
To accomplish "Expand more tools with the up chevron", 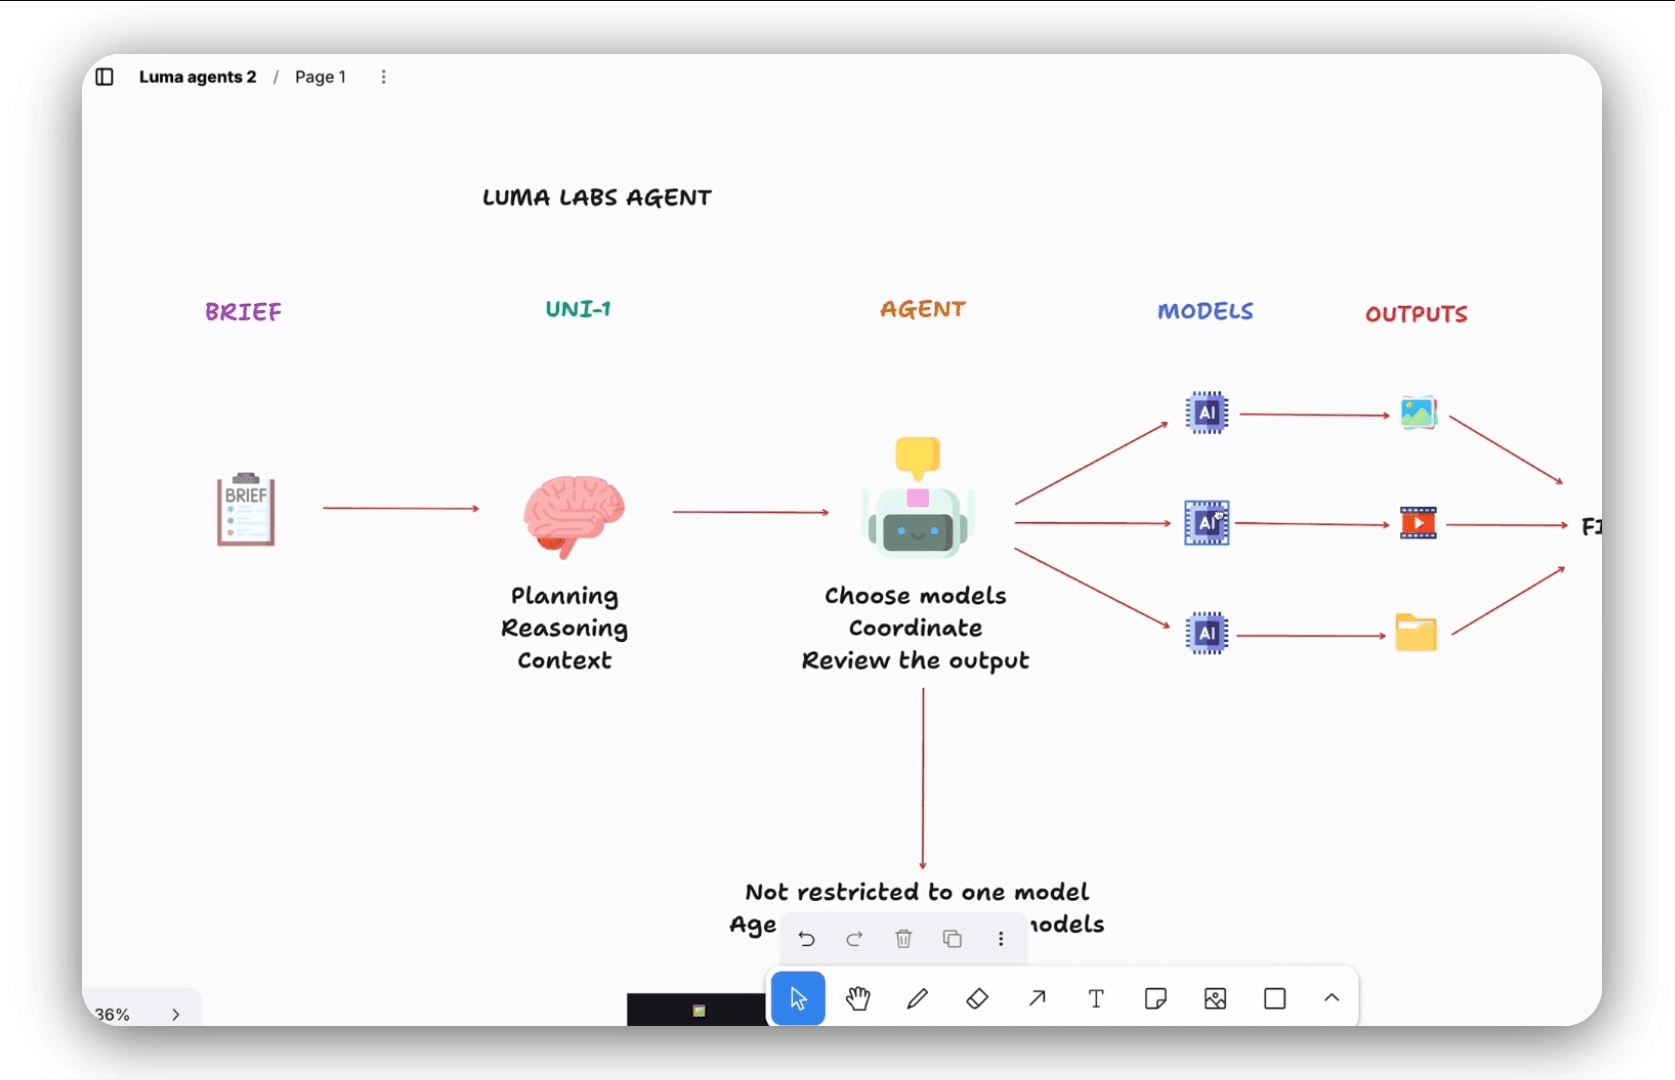I will coord(1332,998).
